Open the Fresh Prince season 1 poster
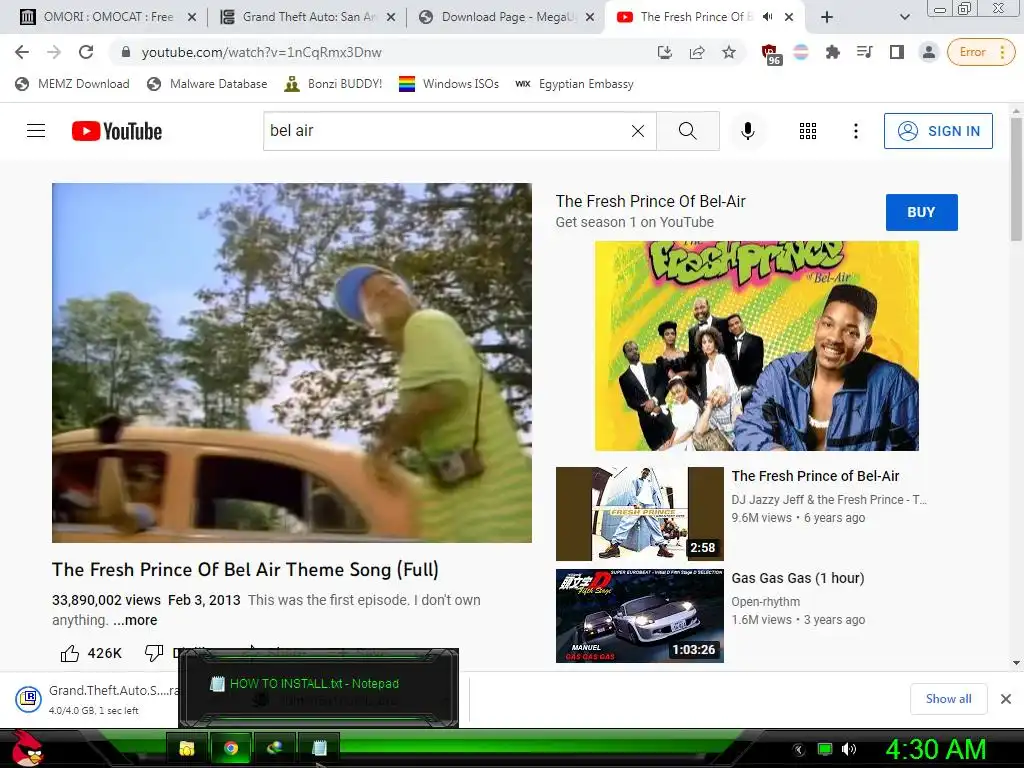The height and width of the screenshot is (768, 1024). pos(756,345)
